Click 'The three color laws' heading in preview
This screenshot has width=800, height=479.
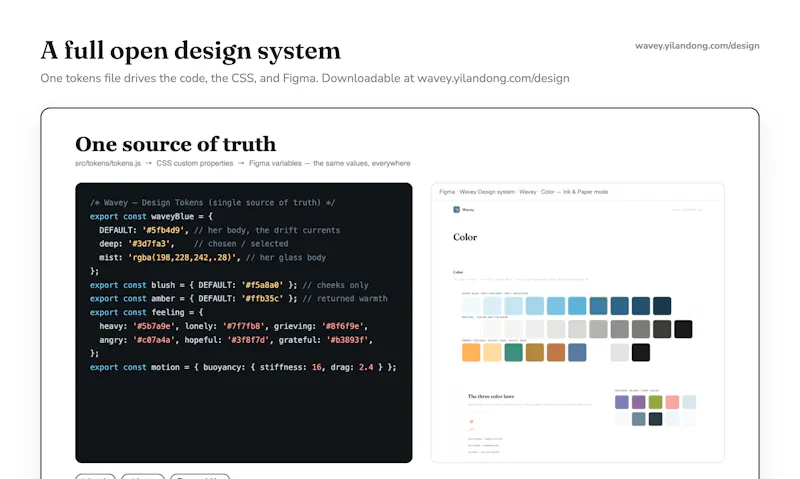[x=491, y=396]
